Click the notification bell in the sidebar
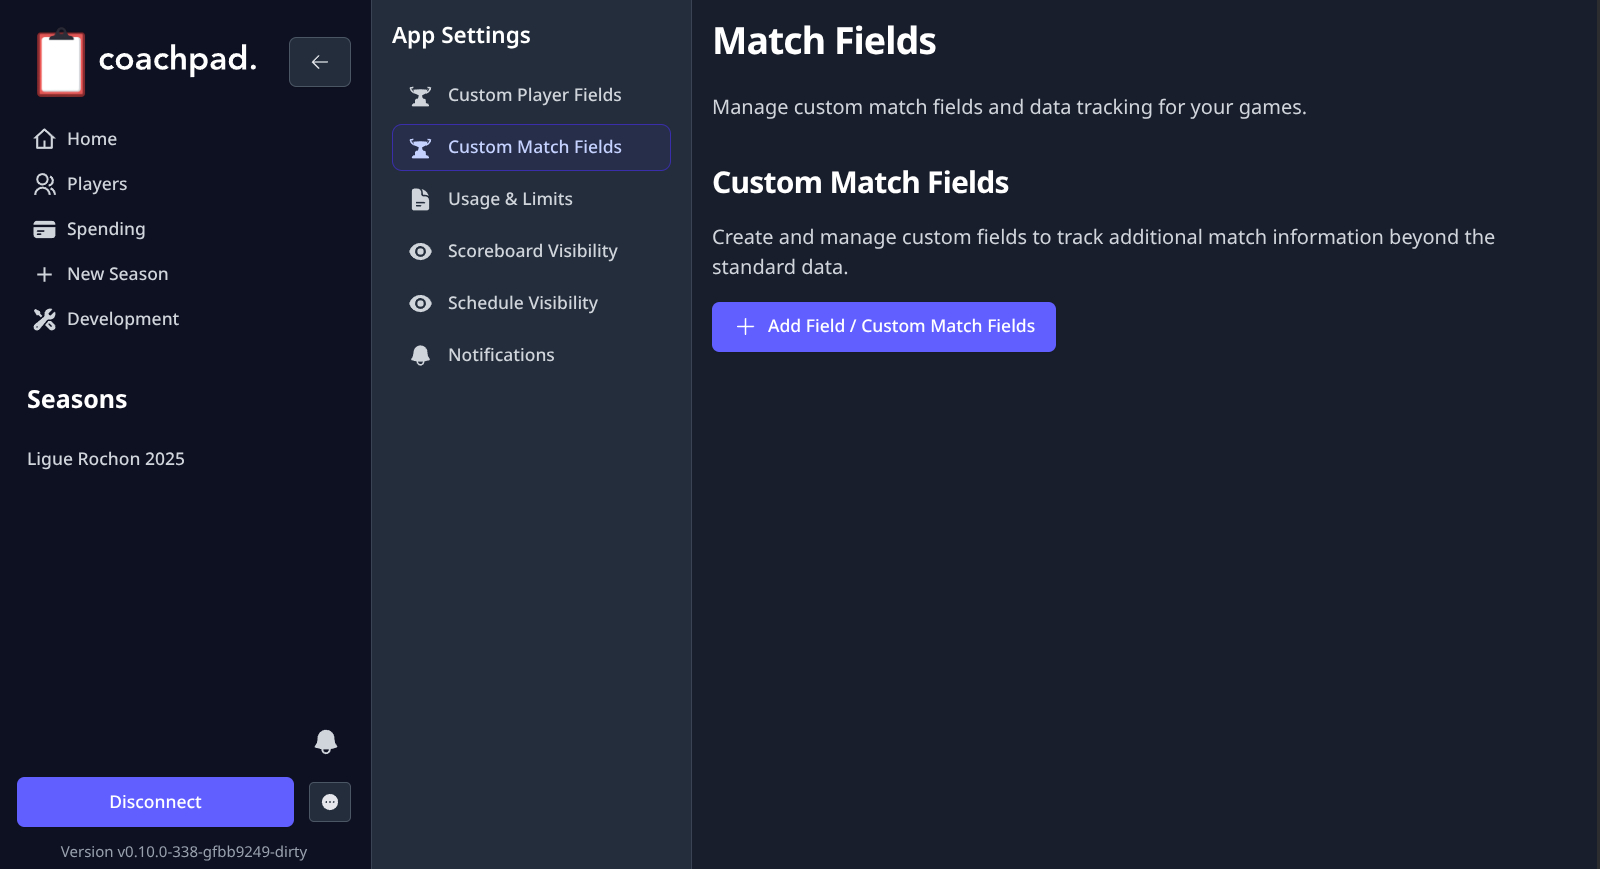 click(x=326, y=741)
